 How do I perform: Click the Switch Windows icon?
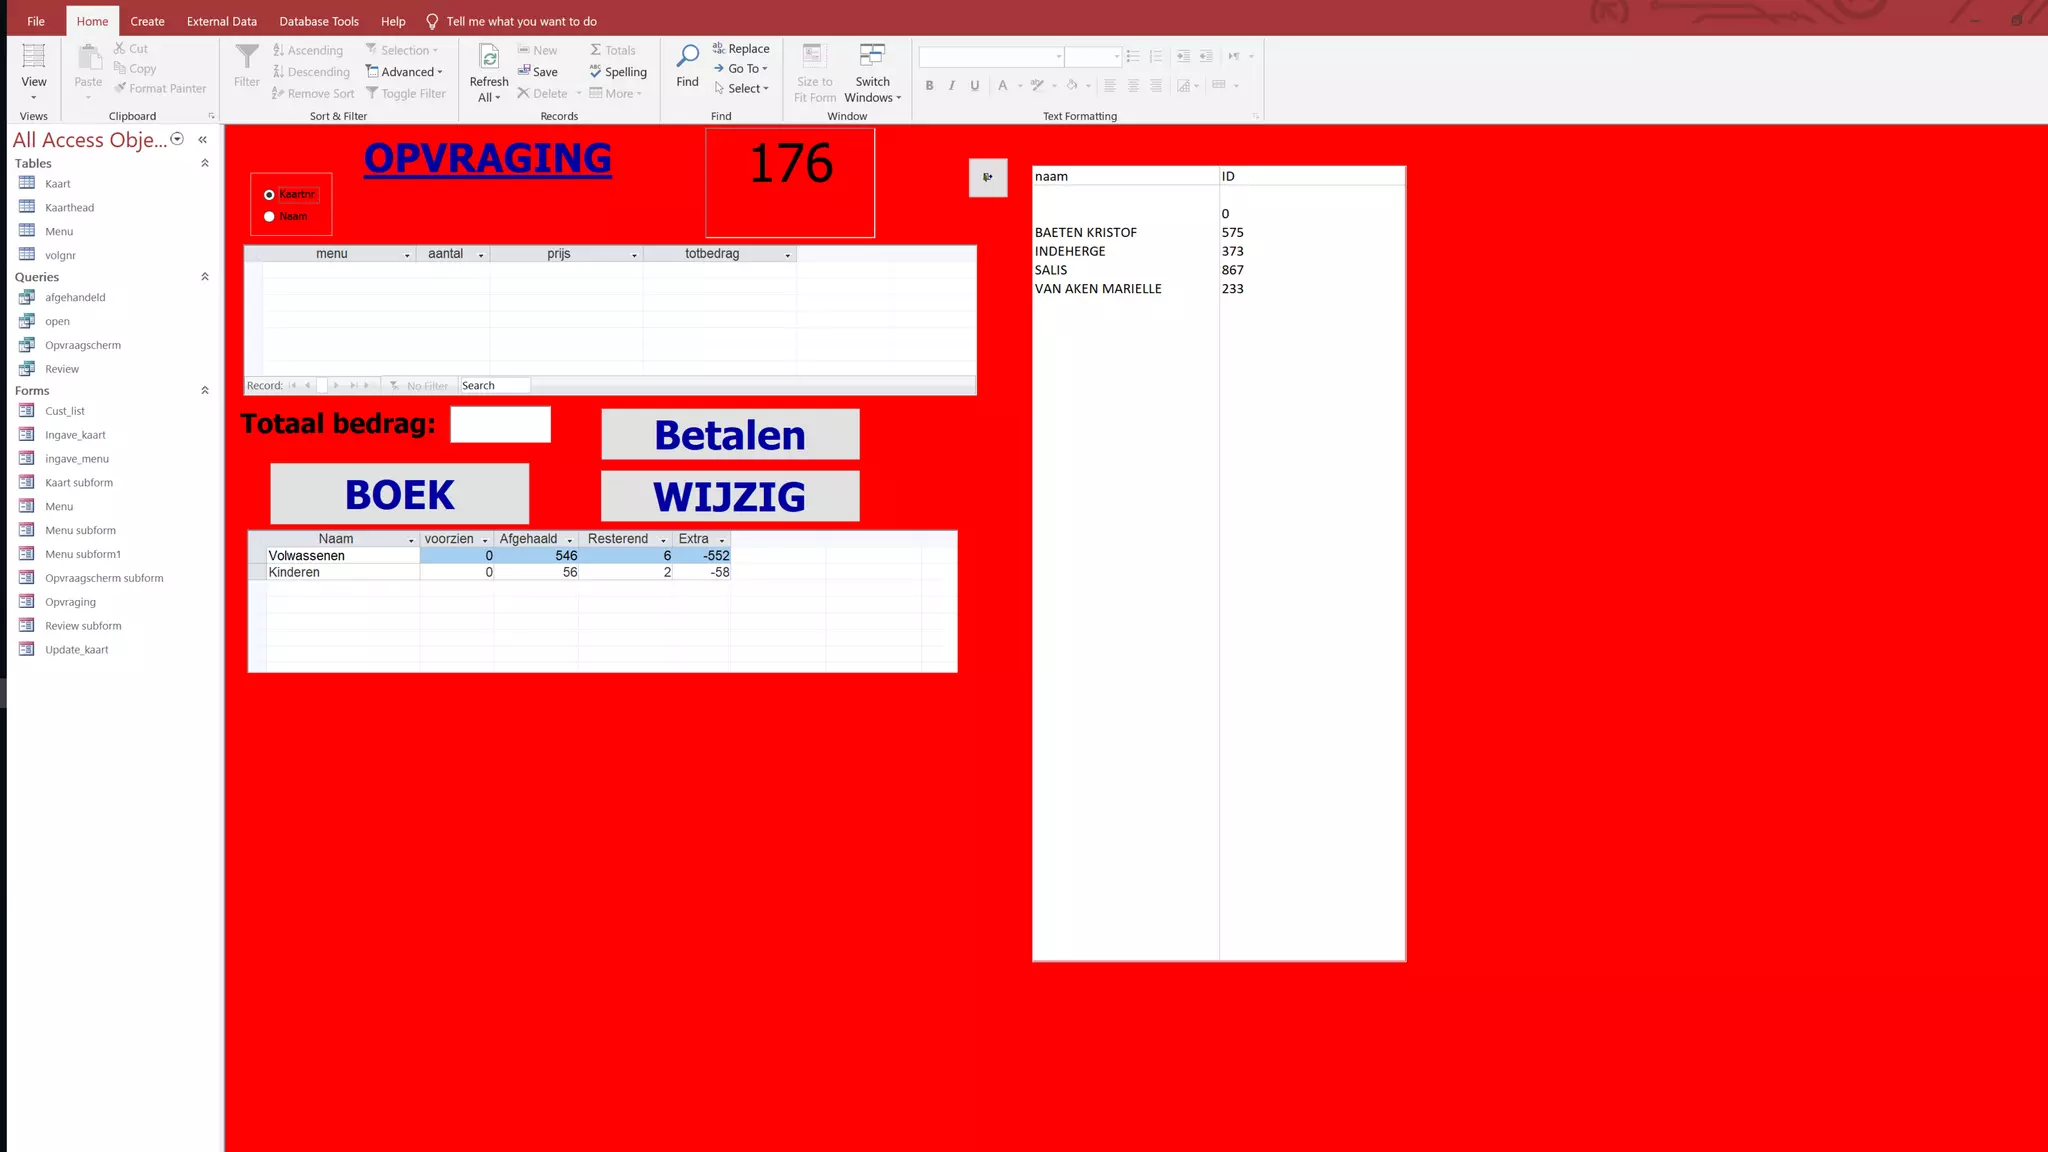point(872,56)
